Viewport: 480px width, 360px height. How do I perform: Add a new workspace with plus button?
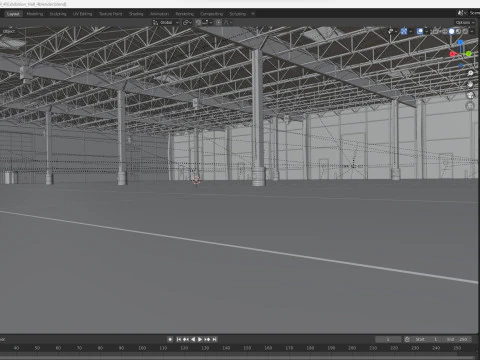253,14
